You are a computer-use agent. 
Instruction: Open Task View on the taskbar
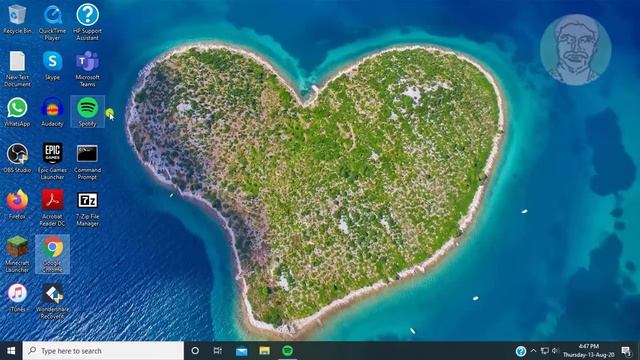tap(218, 351)
